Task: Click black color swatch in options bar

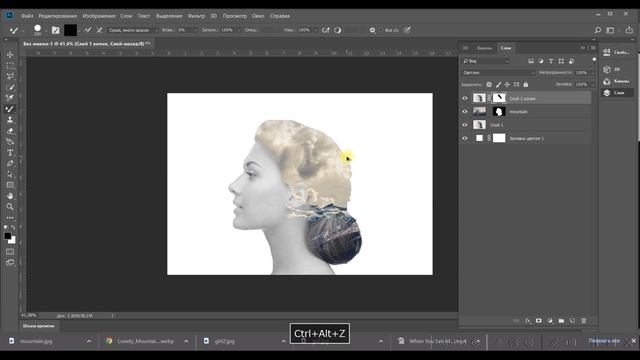Action: point(70,30)
